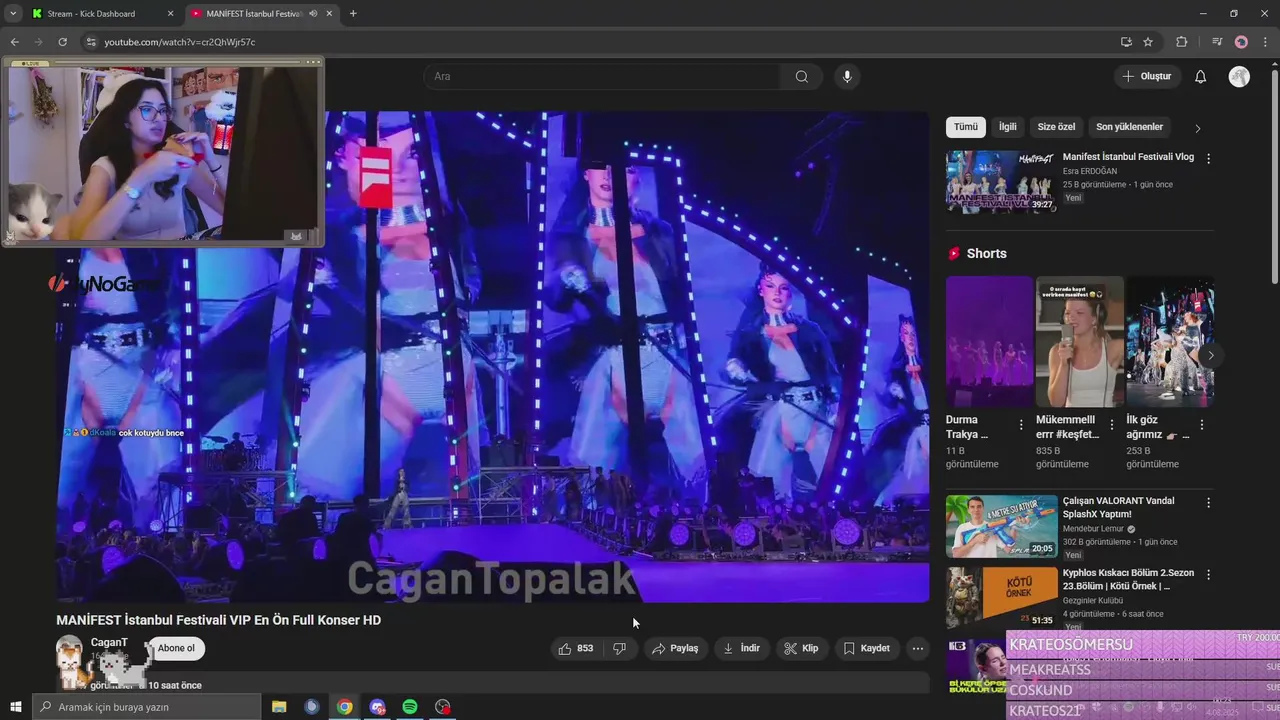Viewport: 1280px width, 720px height.
Task: Show next filter chips arrow
Action: pos(1197,128)
